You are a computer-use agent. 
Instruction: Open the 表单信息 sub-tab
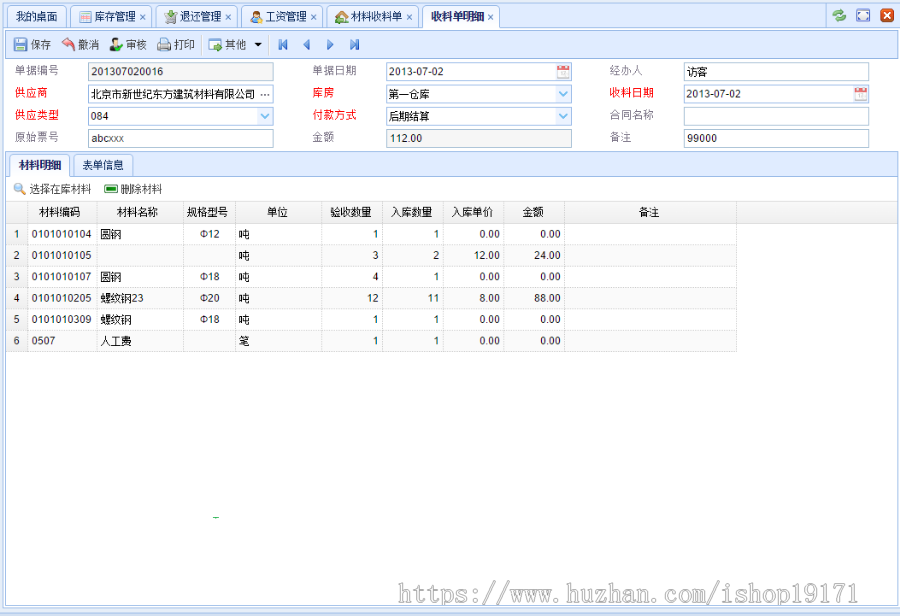point(103,165)
